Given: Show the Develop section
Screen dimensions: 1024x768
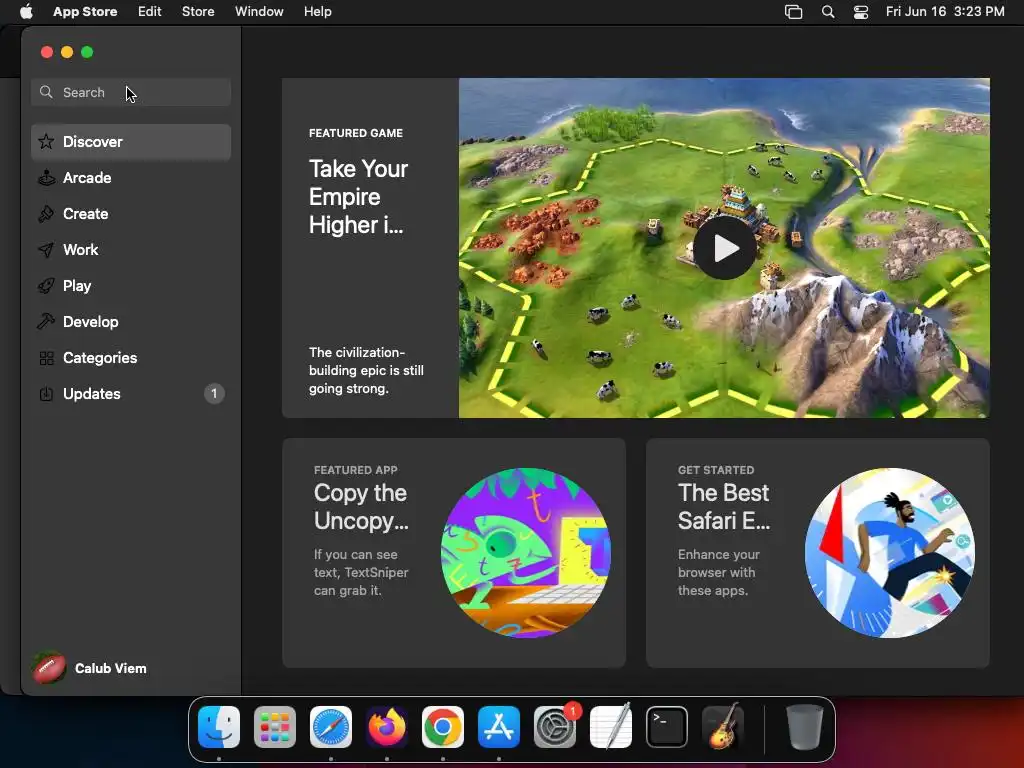Looking at the screenshot, I should (131, 321).
